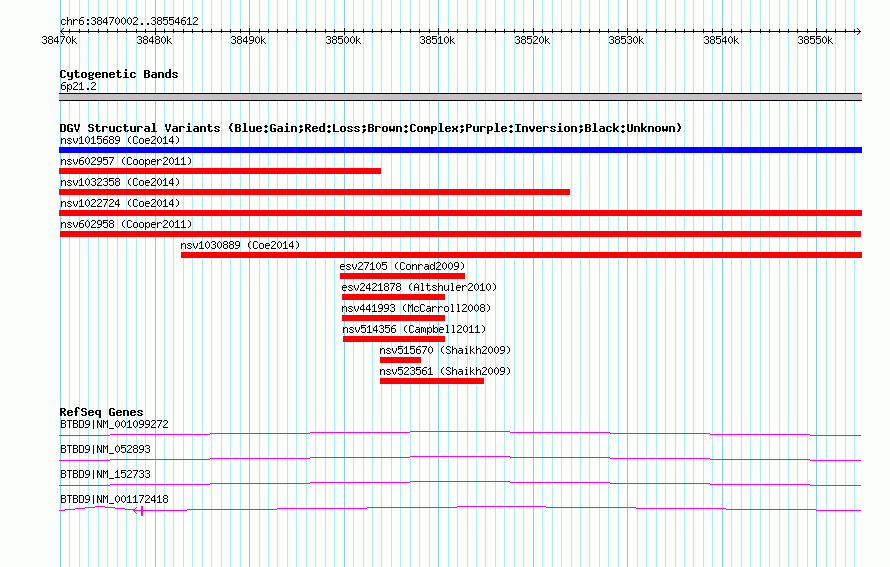Click the chr6:38470002..38554612 coordinates label
890x567 pixels.
point(129,21)
